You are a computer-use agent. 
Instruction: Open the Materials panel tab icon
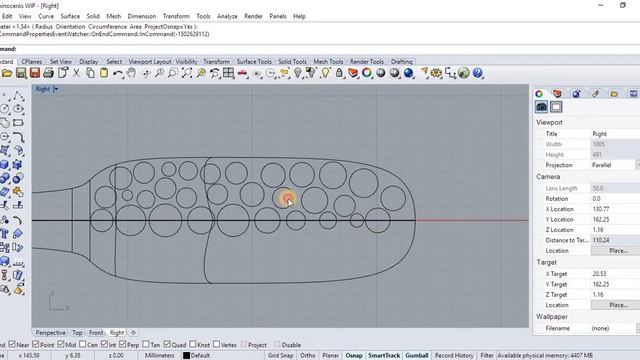[576, 94]
